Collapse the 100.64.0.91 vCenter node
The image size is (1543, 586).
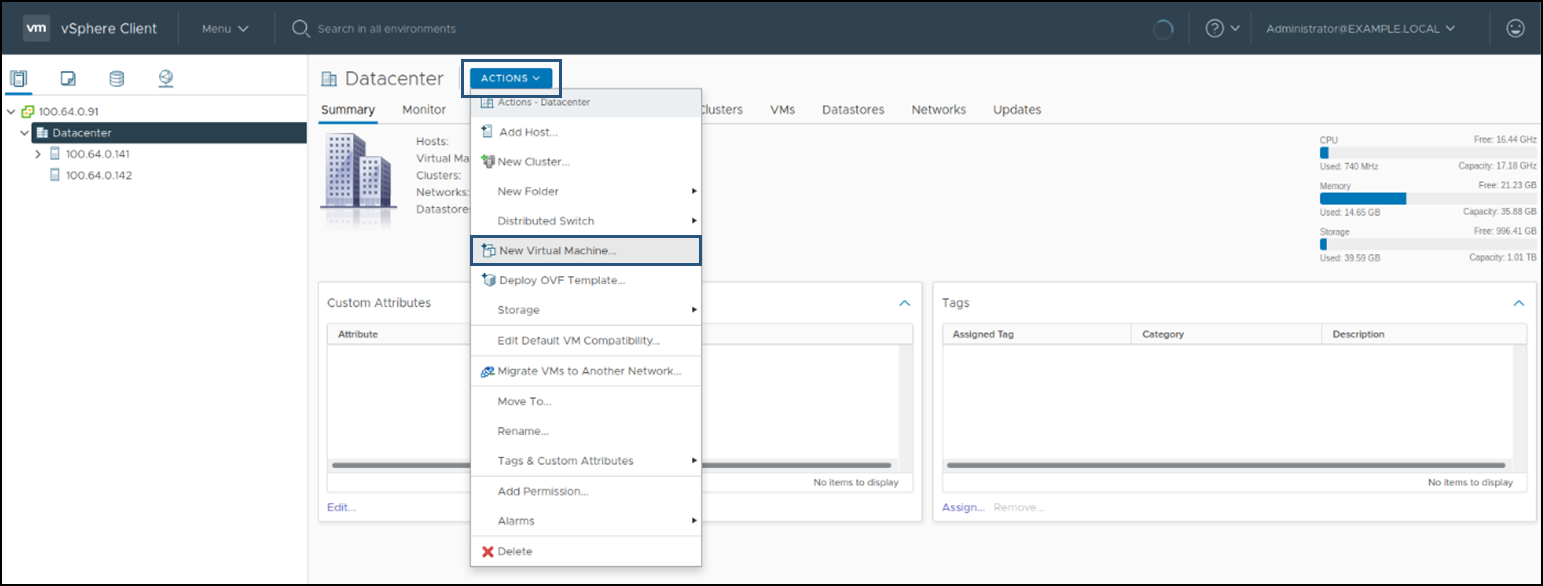point(11,112)
